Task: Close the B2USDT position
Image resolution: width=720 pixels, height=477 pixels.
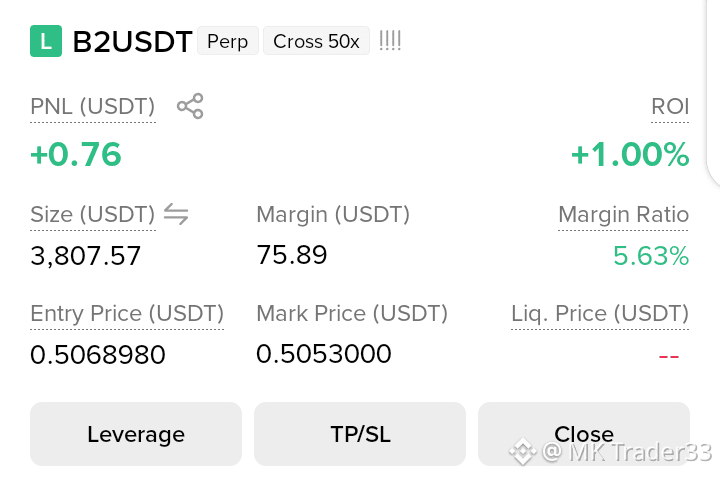Action: point(584,434)
